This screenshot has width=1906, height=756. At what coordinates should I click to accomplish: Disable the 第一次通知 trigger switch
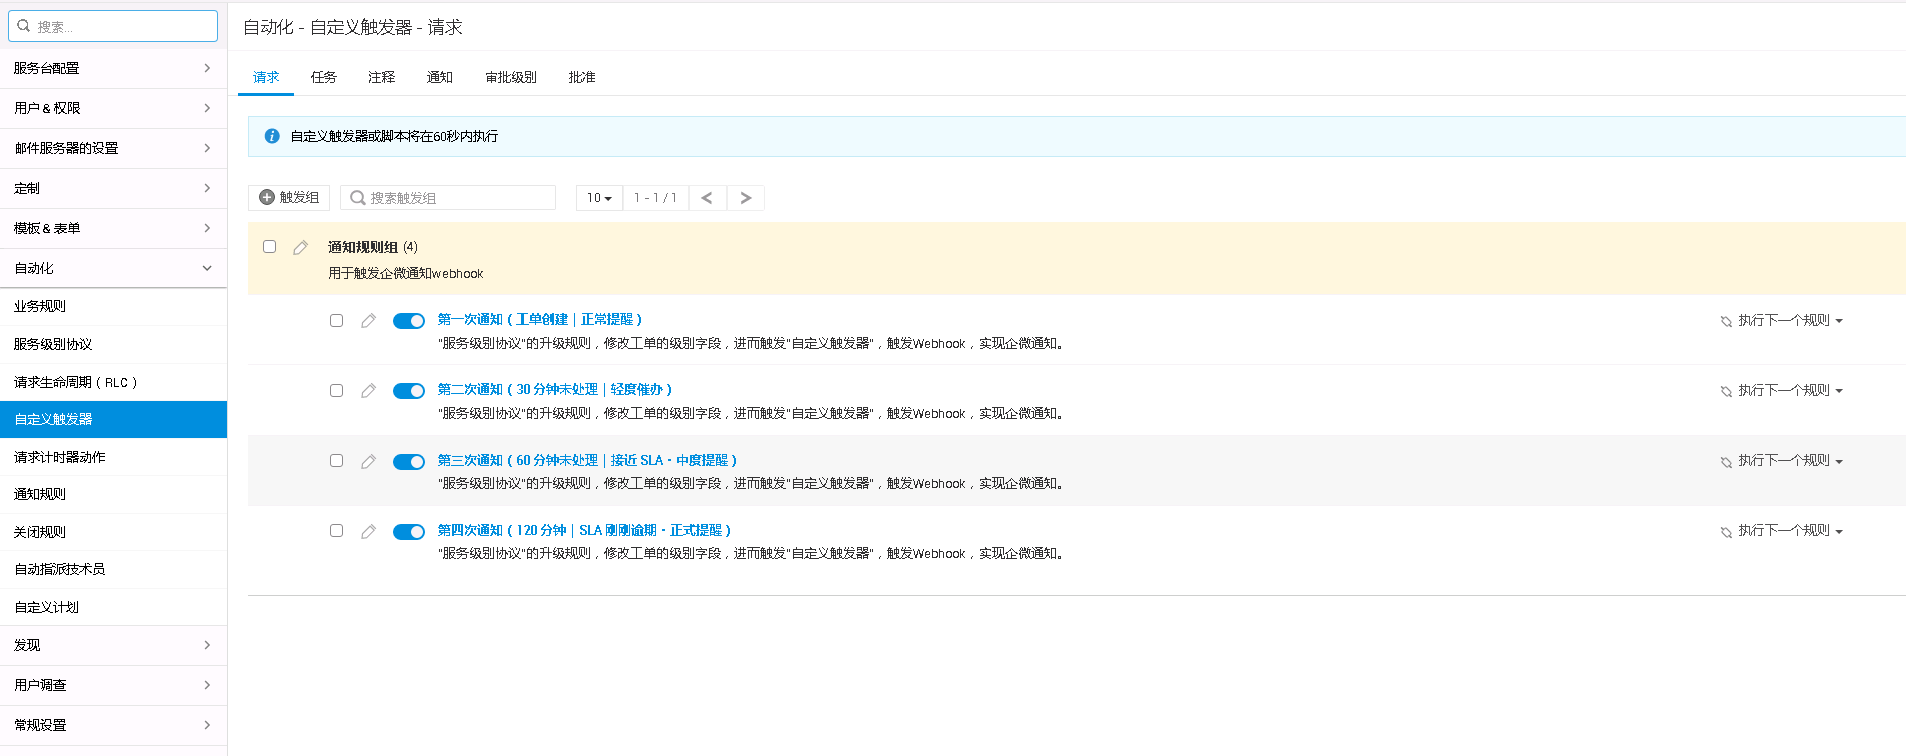click(409, 321)
